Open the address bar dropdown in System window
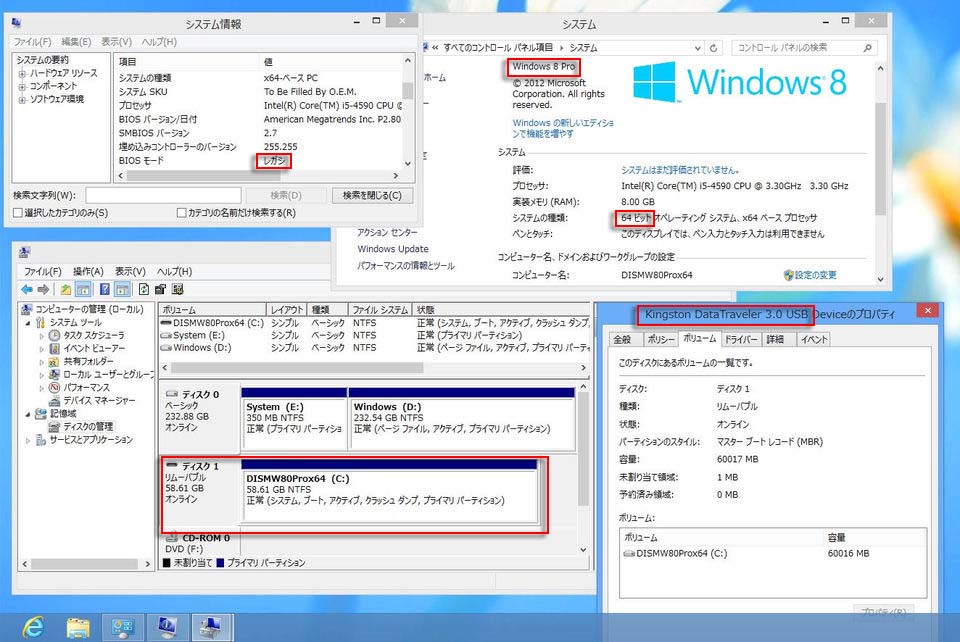960x642 pixels. click(697, 48)
